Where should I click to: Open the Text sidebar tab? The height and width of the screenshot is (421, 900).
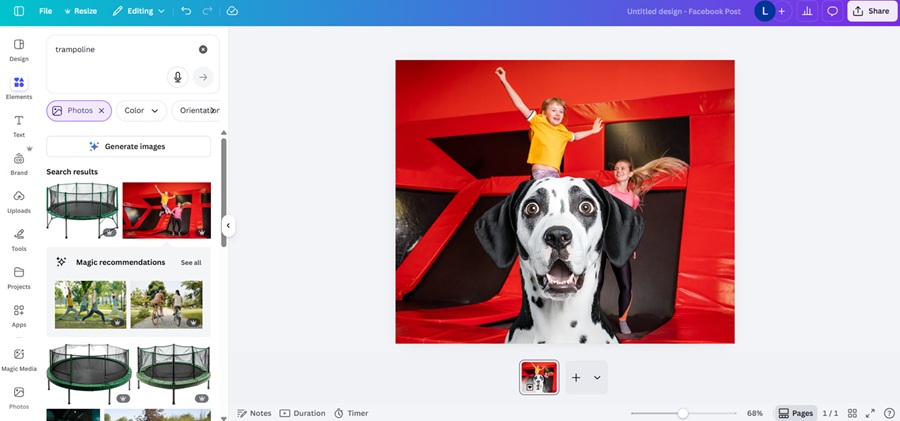pyautogui.click(x=19, y=126)
